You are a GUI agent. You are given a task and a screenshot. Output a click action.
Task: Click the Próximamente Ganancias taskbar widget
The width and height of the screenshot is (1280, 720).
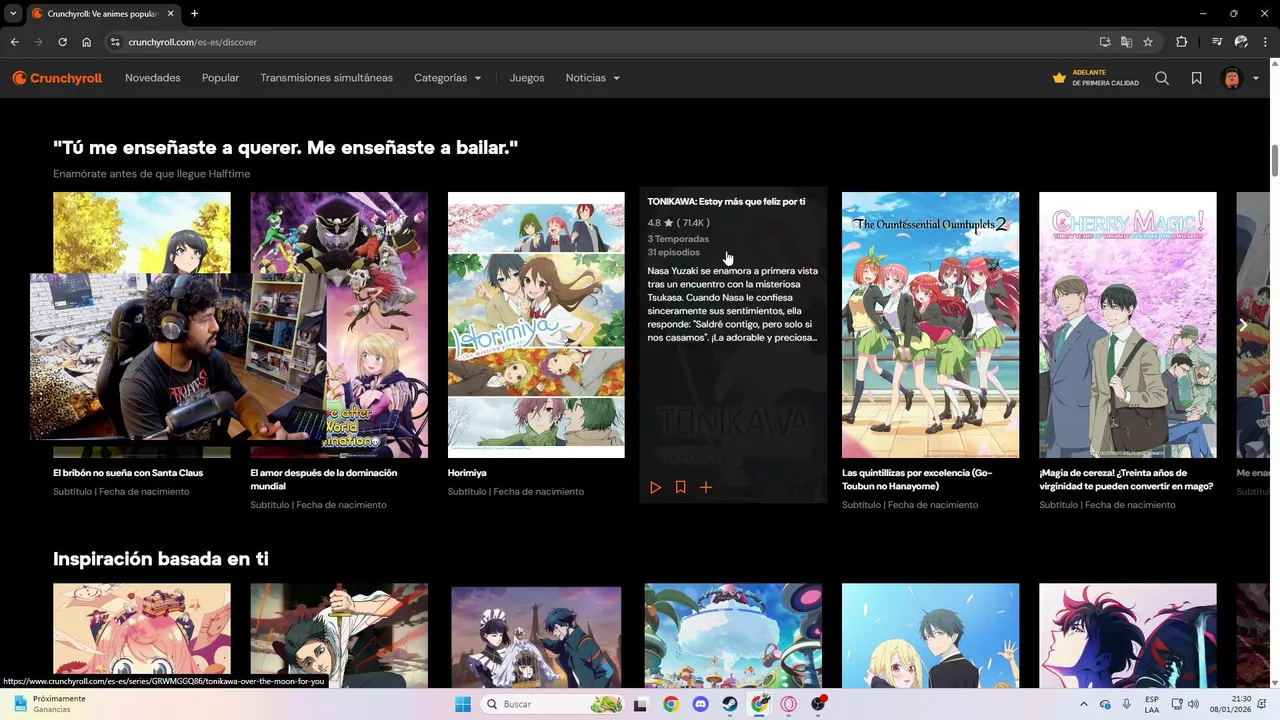click(48, 704)
